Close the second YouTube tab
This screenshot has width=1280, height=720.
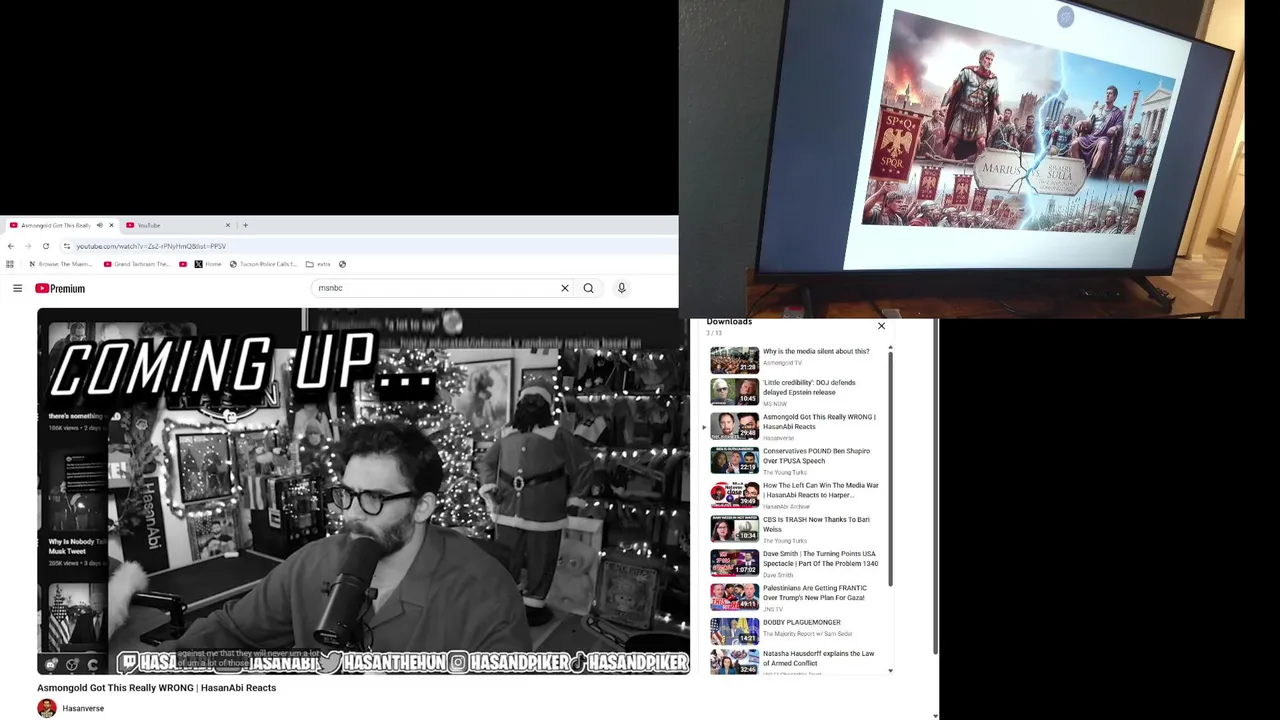click(x=227, y=225)
